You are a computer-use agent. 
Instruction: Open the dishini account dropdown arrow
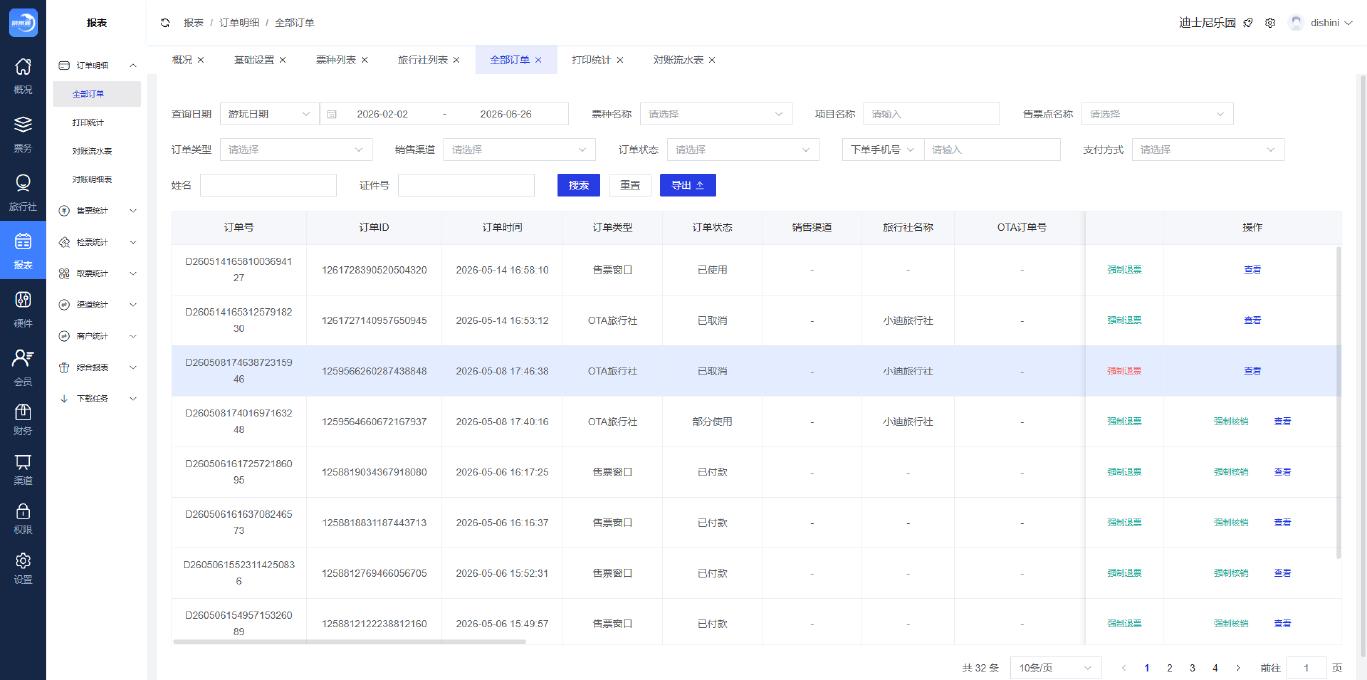[1347, 22]
